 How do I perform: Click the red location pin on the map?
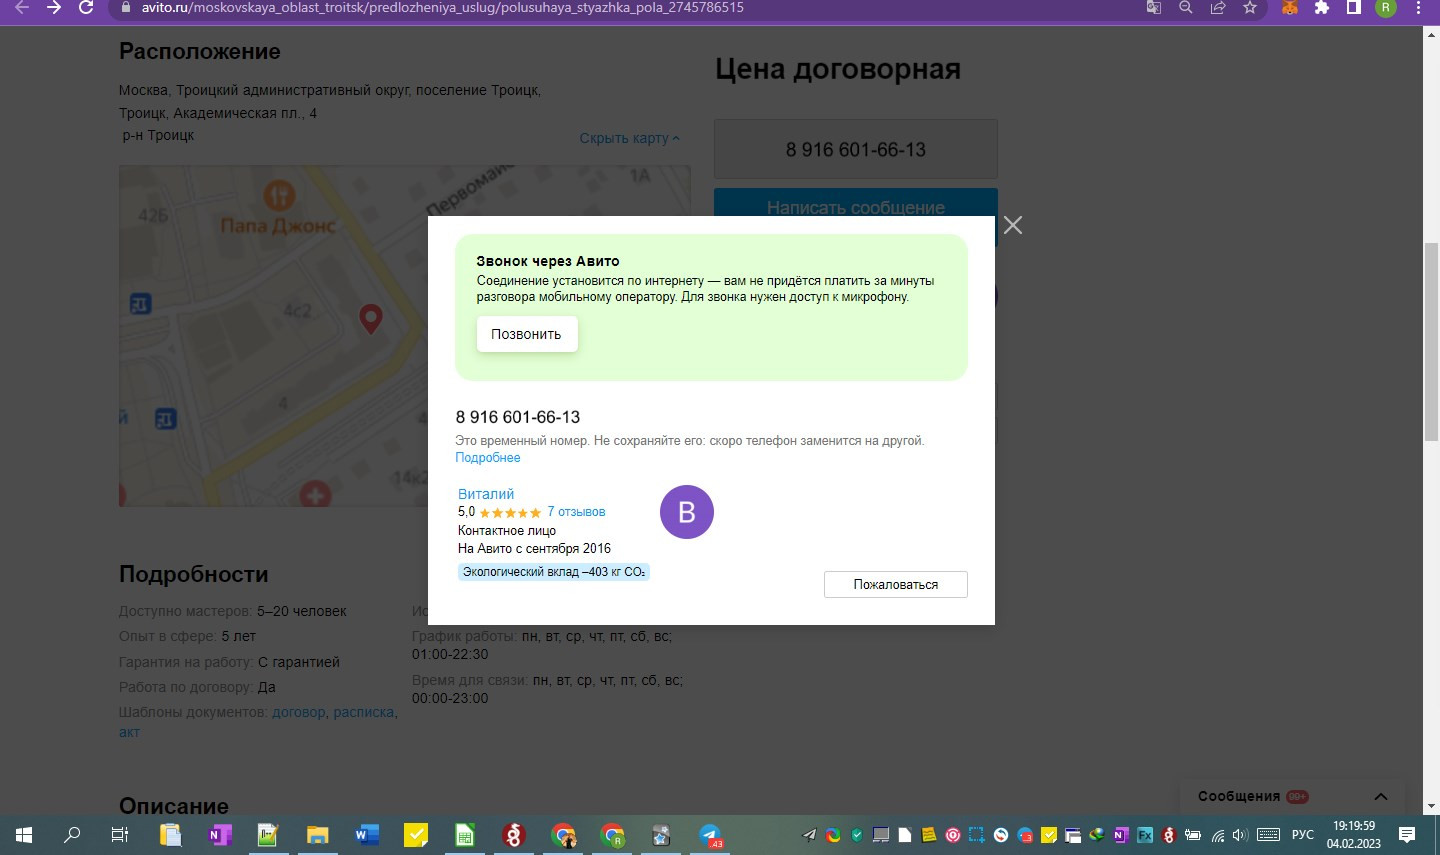coord(371,319)
